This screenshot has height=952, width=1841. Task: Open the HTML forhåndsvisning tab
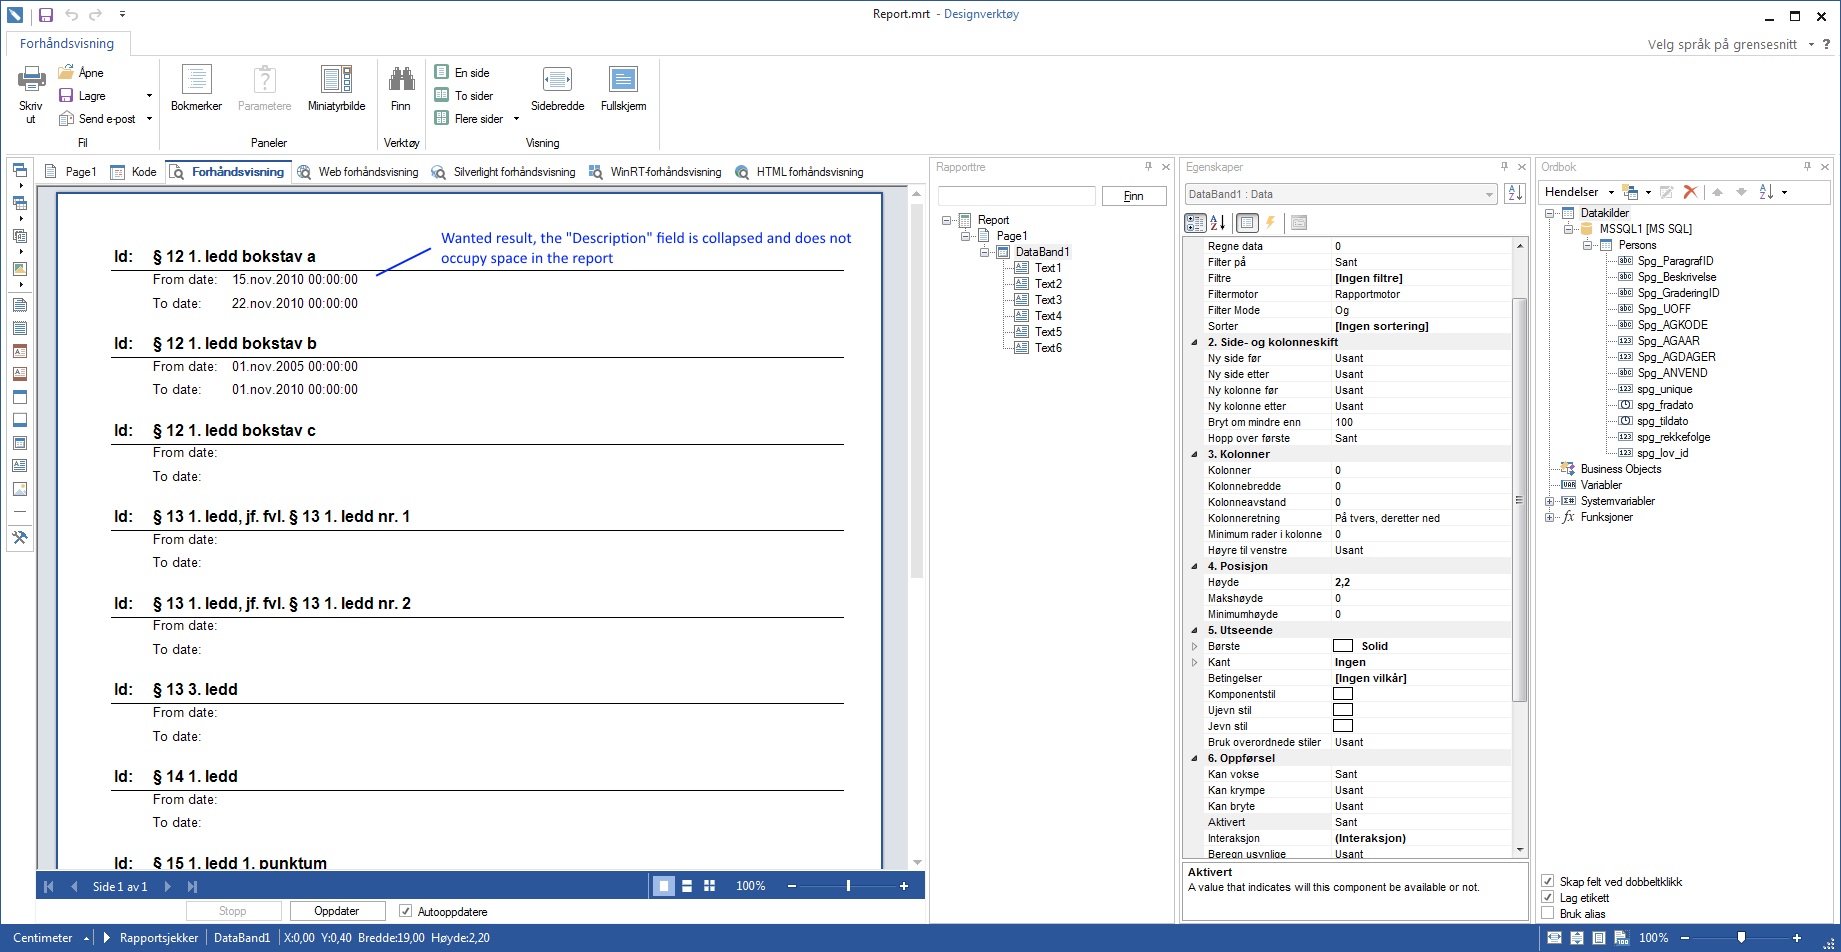[799, 172]
